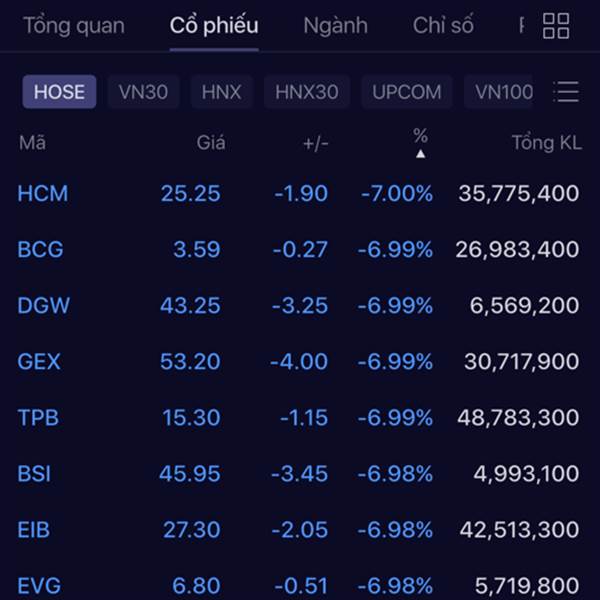Select the VN30 index filter

click(143, 92)
